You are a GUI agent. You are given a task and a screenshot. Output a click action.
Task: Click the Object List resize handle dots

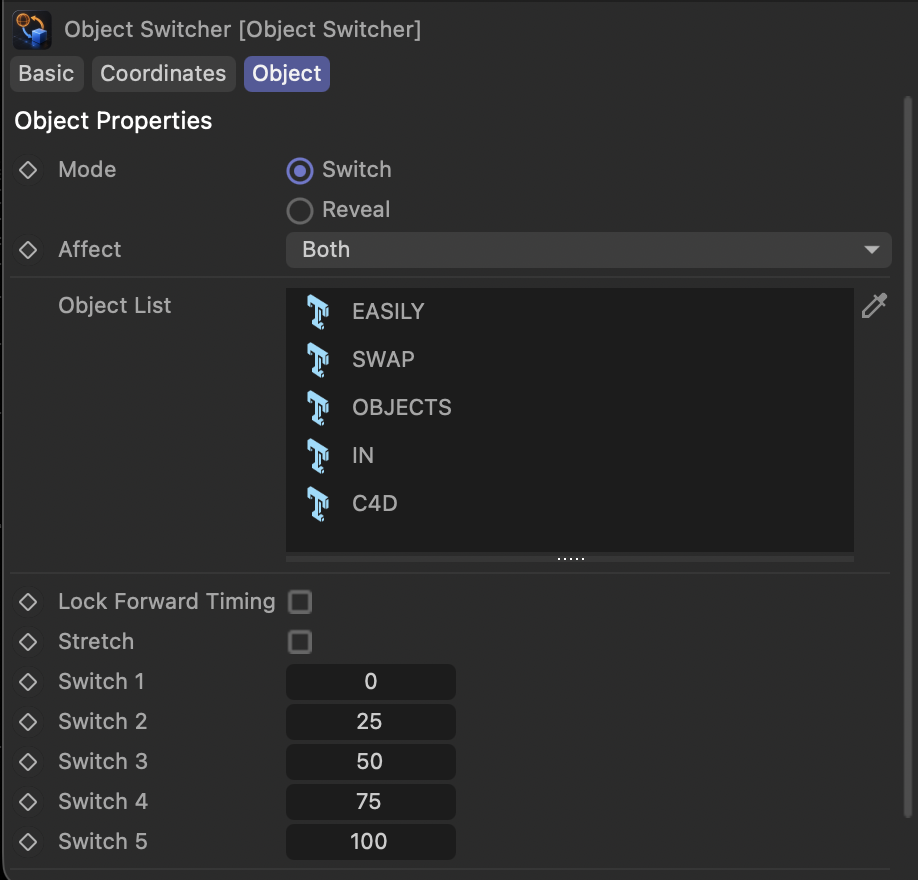coord(571,559)
